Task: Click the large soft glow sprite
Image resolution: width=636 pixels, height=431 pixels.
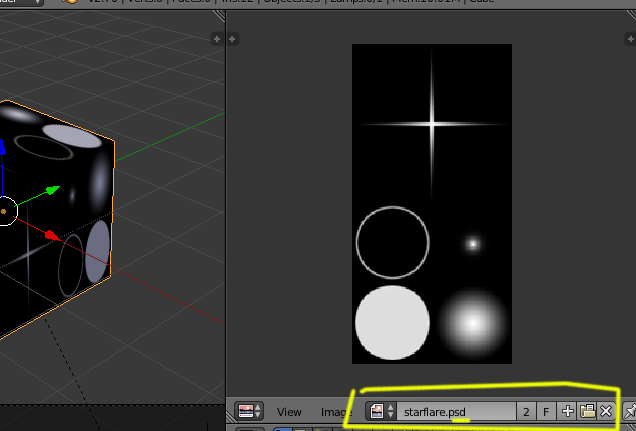Action: click(x=473, y=323)
